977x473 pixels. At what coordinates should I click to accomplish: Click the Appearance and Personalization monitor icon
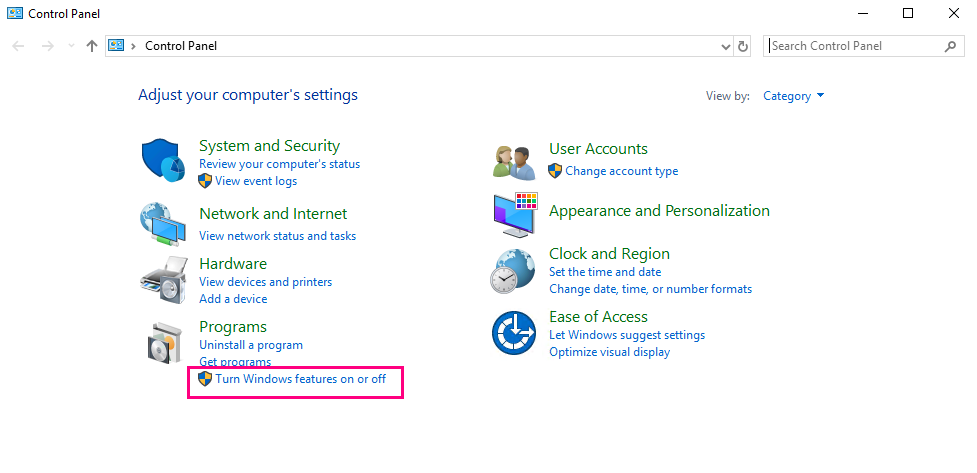pos(515,214)
